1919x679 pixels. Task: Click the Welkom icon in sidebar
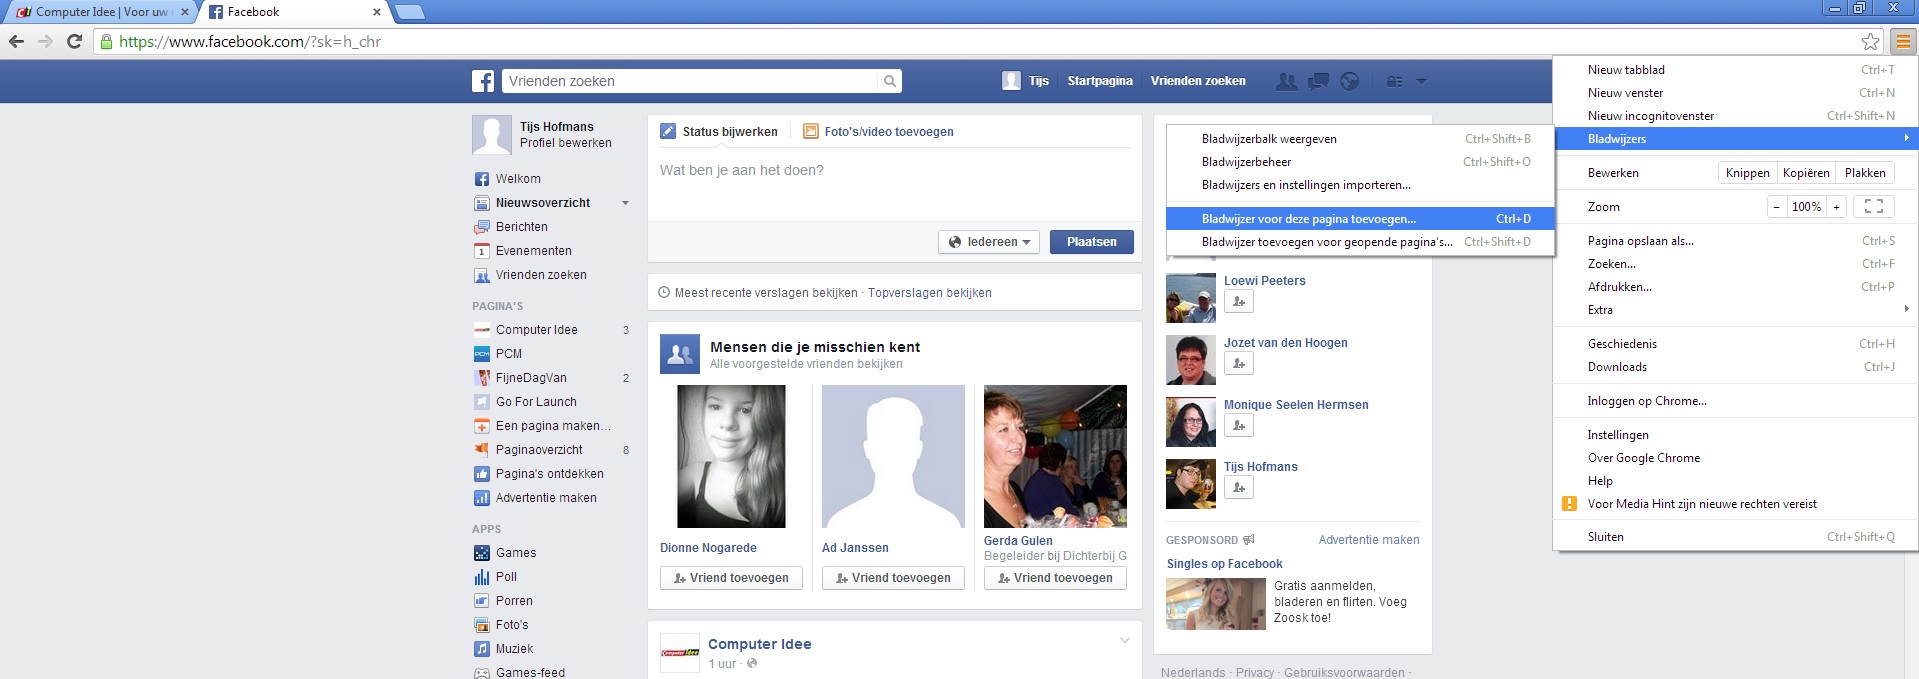(481, 179)
